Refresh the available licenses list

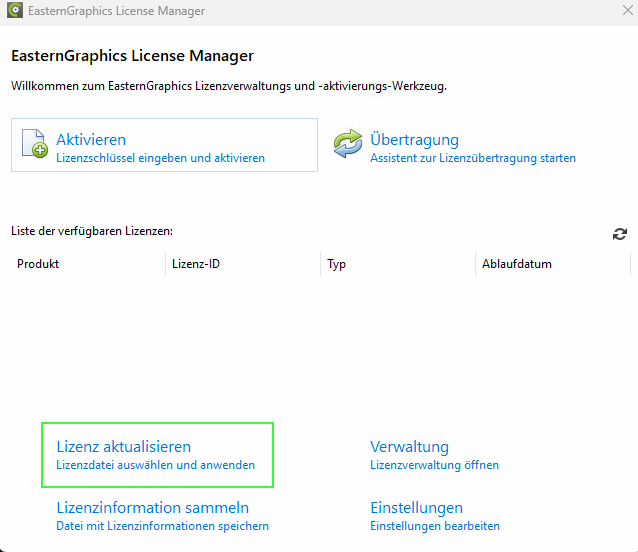620,234
